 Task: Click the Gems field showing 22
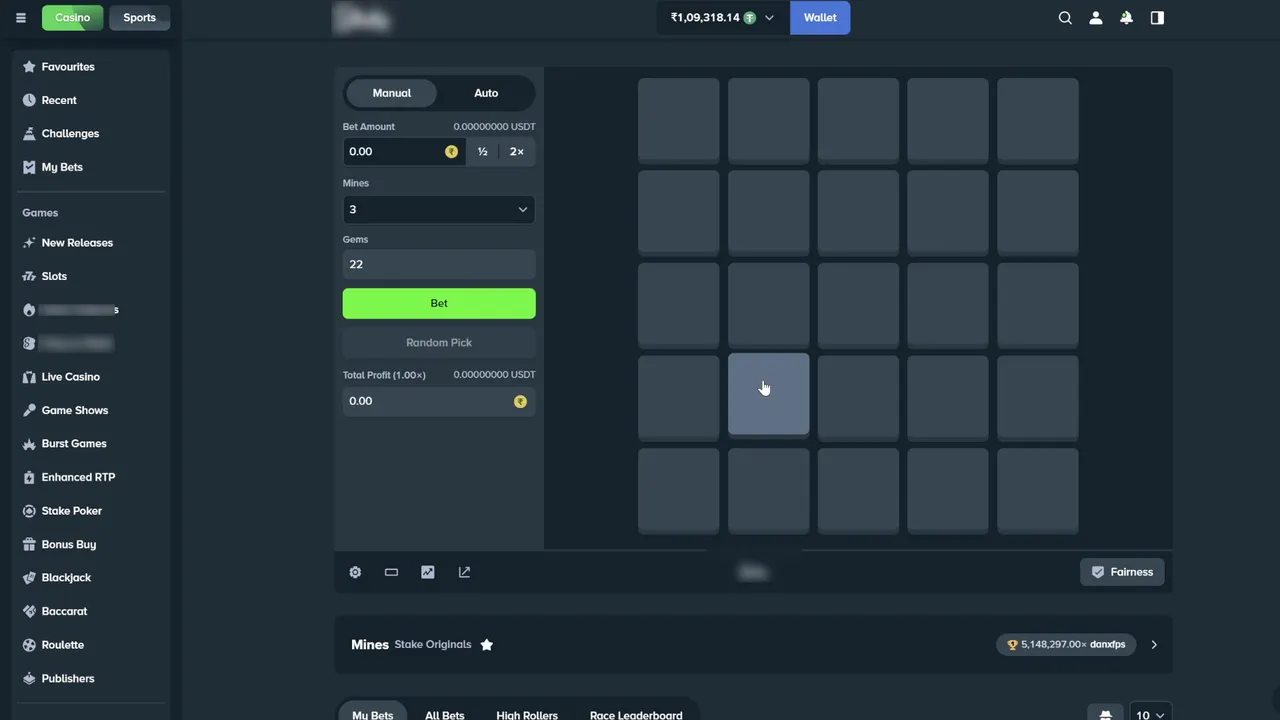click(439, 264)
